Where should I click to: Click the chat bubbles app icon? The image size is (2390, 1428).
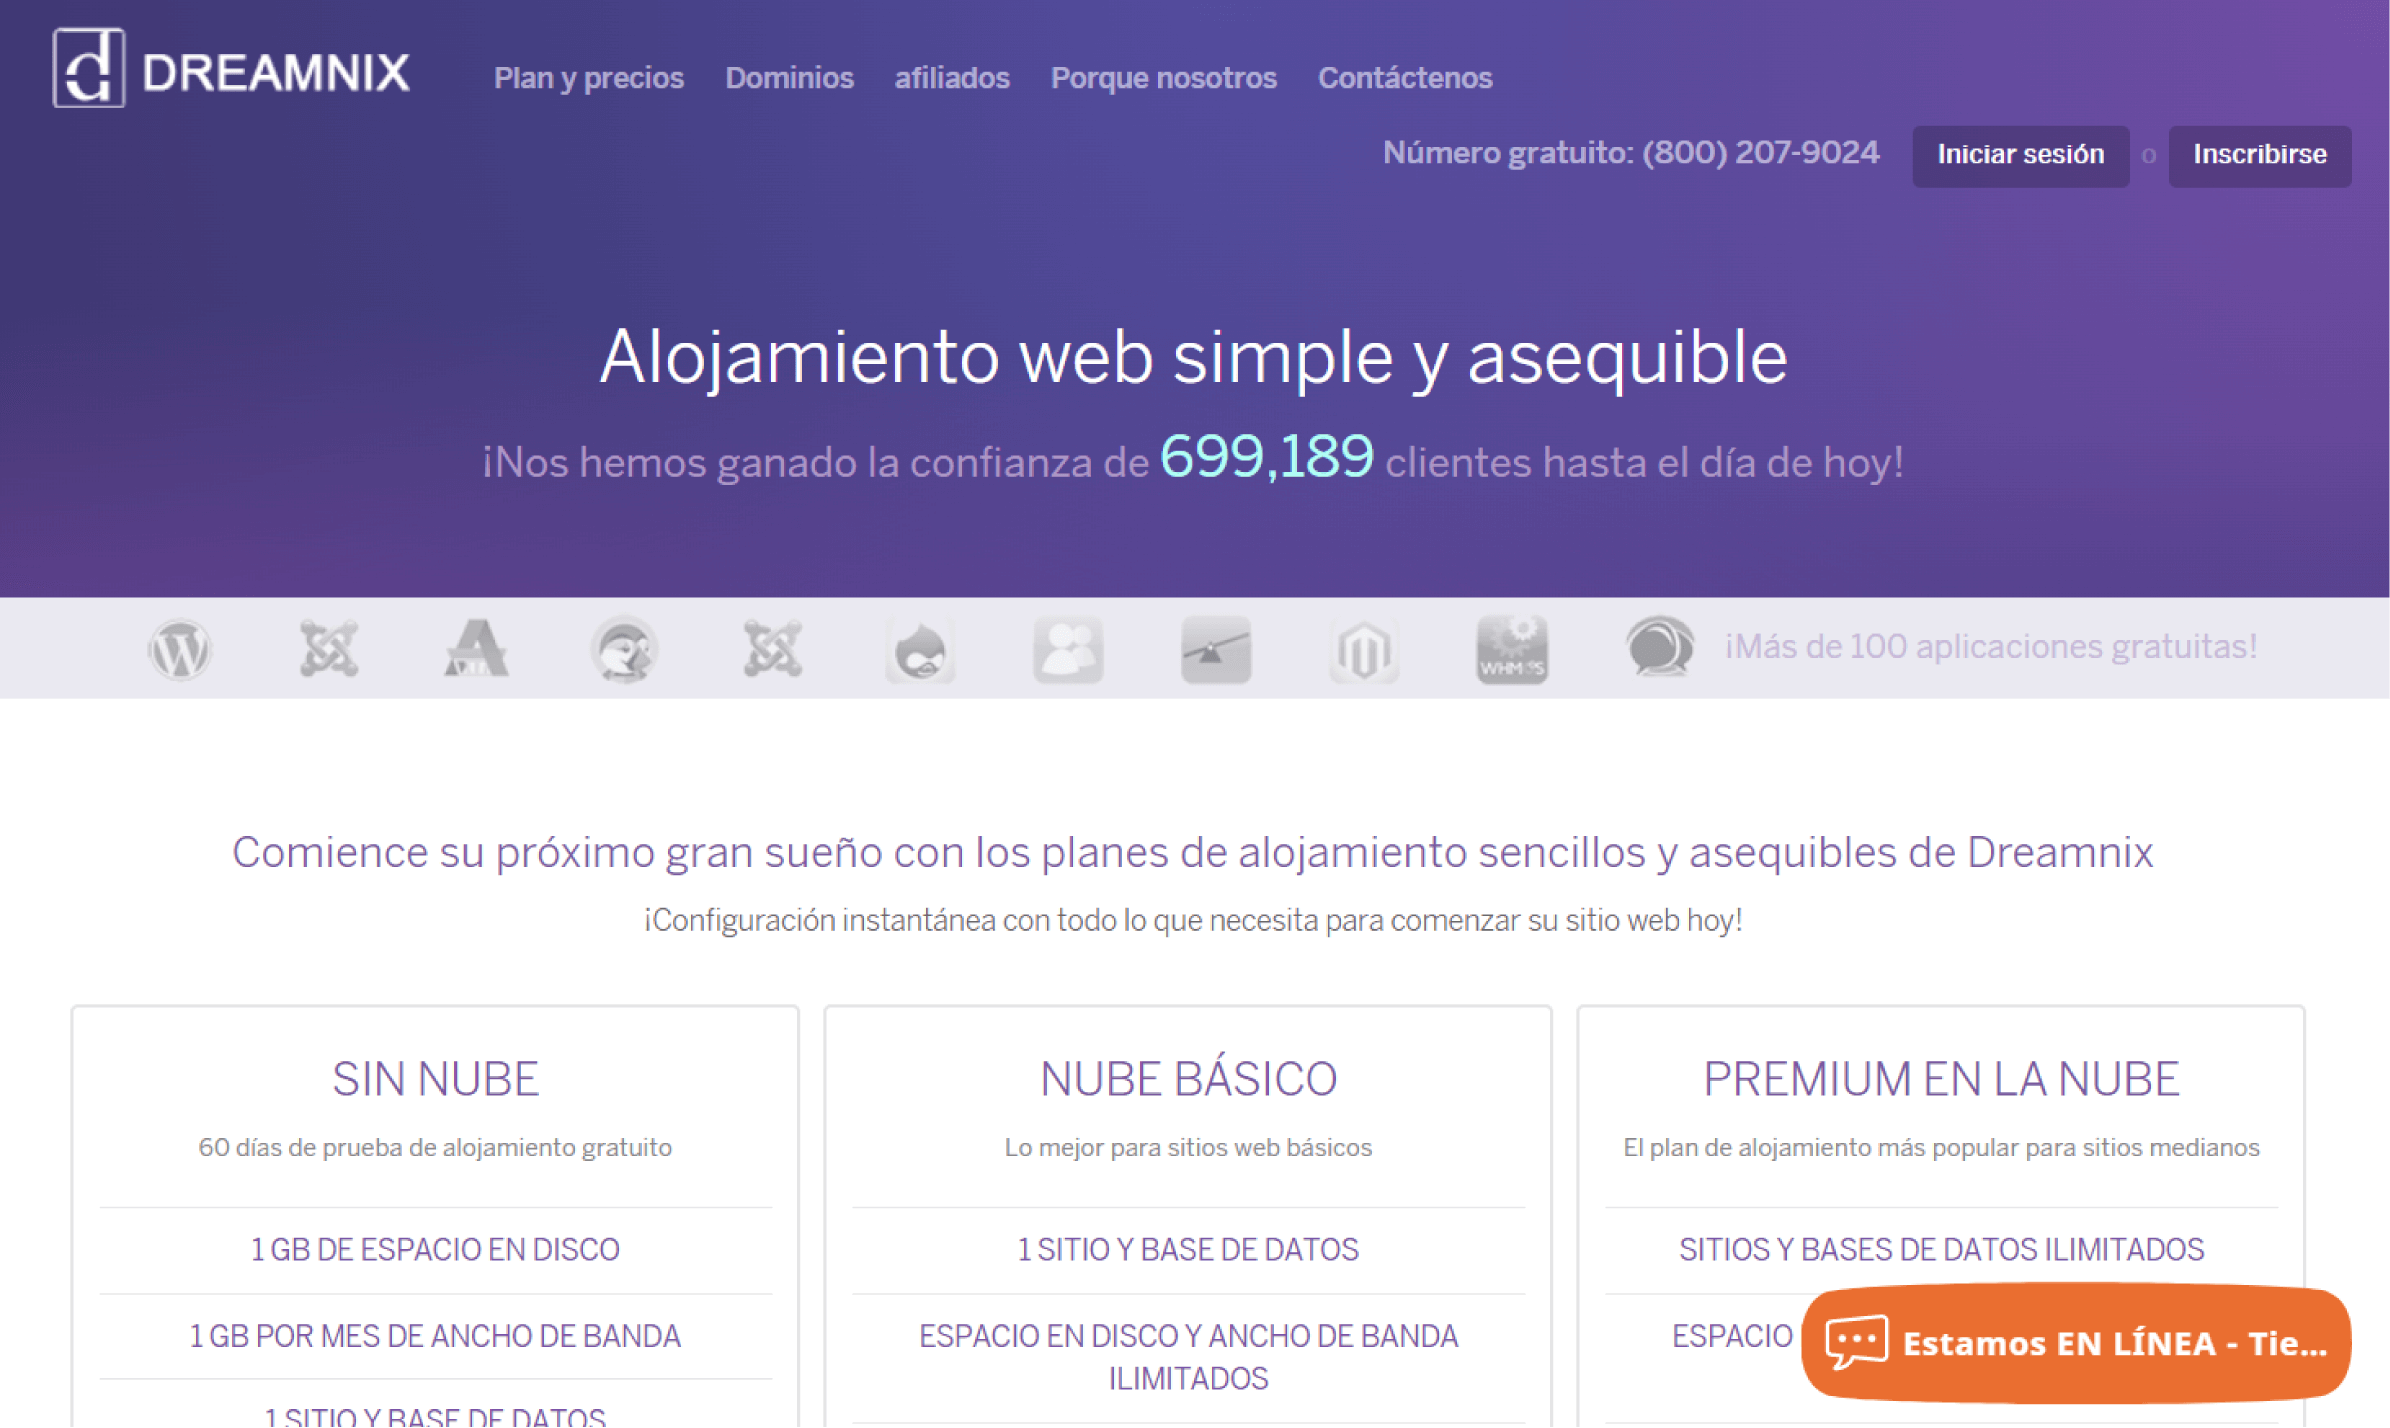(1660, 647)
